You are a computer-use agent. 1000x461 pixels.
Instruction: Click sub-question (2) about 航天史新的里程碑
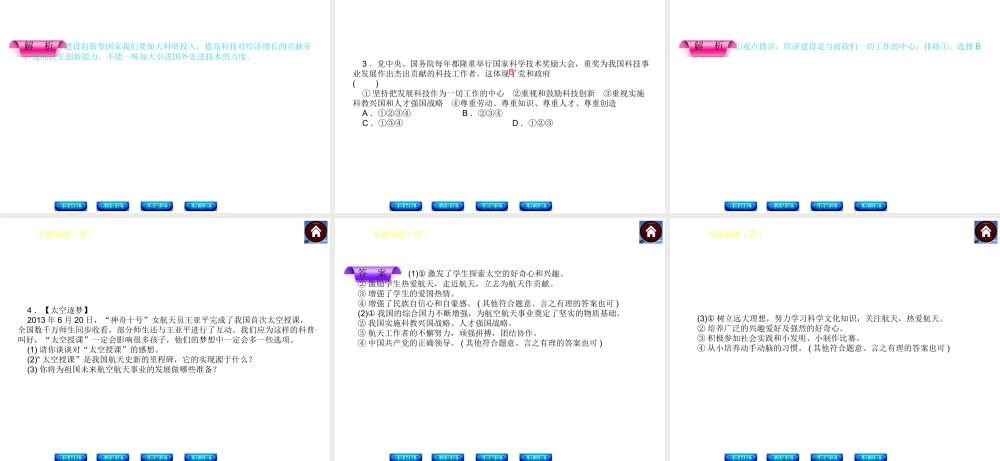tap(140, 359)
